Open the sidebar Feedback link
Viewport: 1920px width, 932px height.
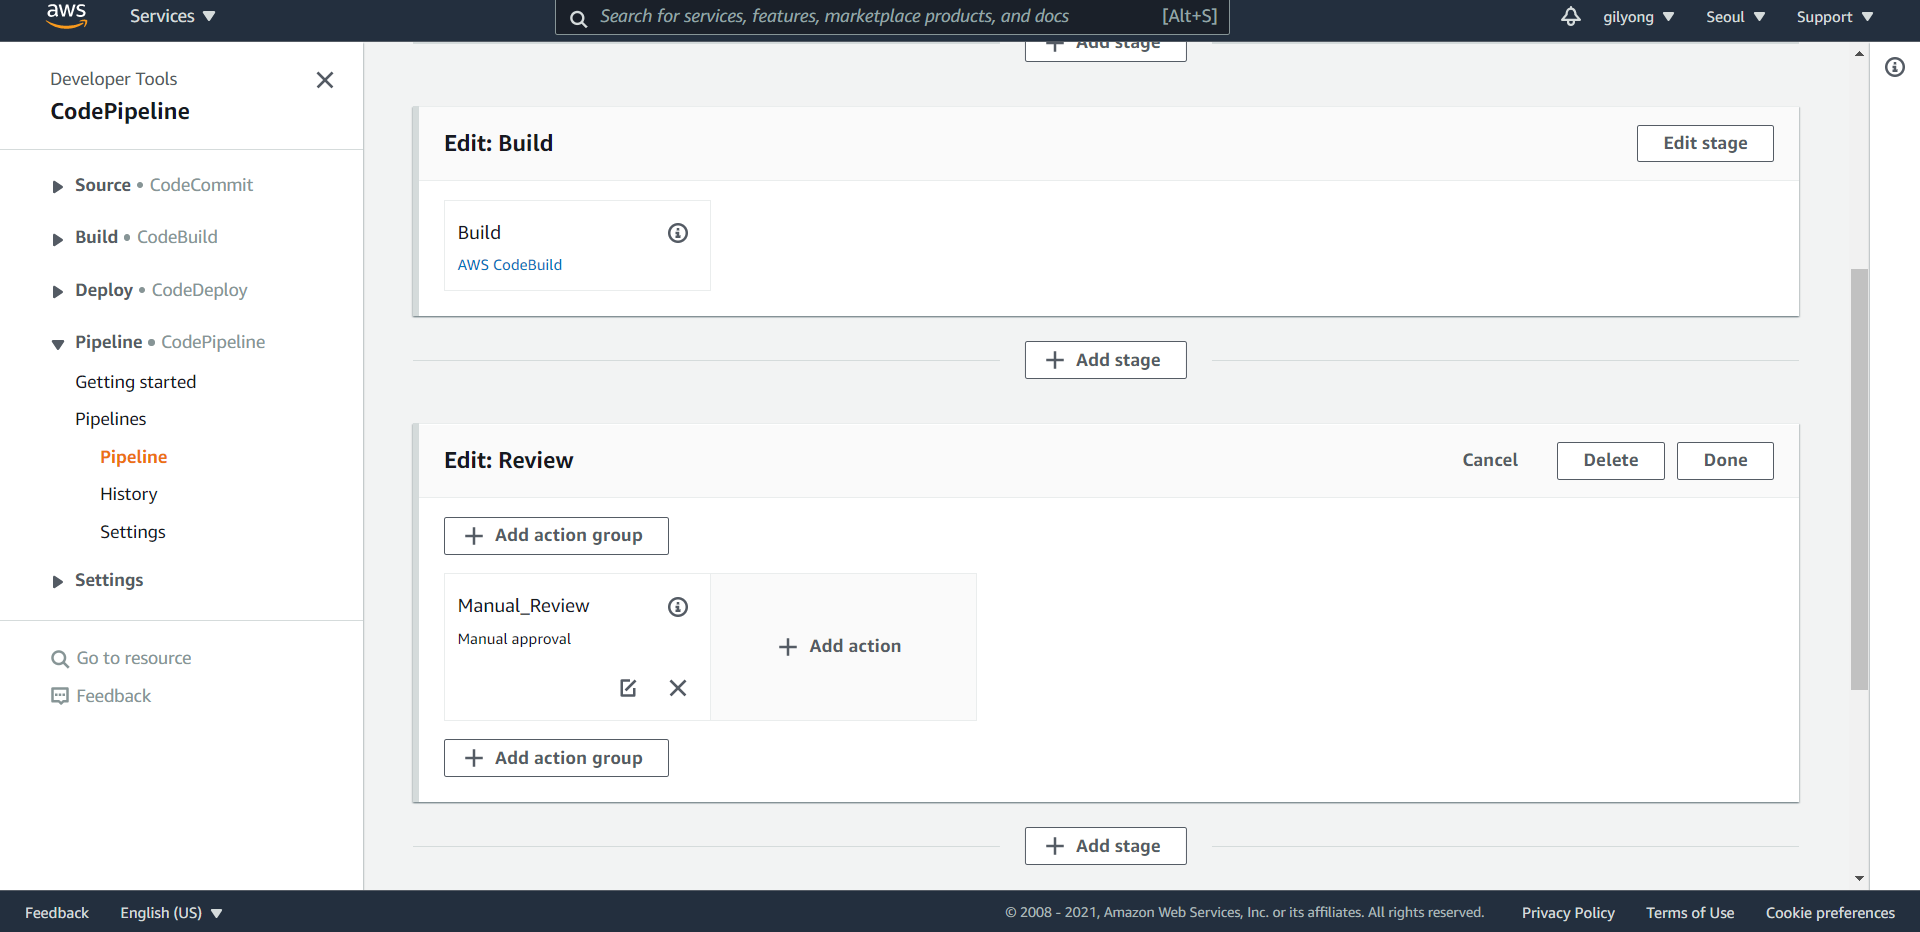tap(101, 696)
